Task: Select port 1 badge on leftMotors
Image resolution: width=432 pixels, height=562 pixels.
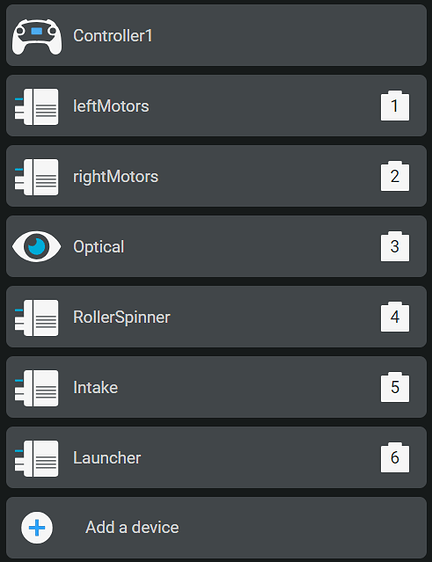Action: [x=395, y=106]
